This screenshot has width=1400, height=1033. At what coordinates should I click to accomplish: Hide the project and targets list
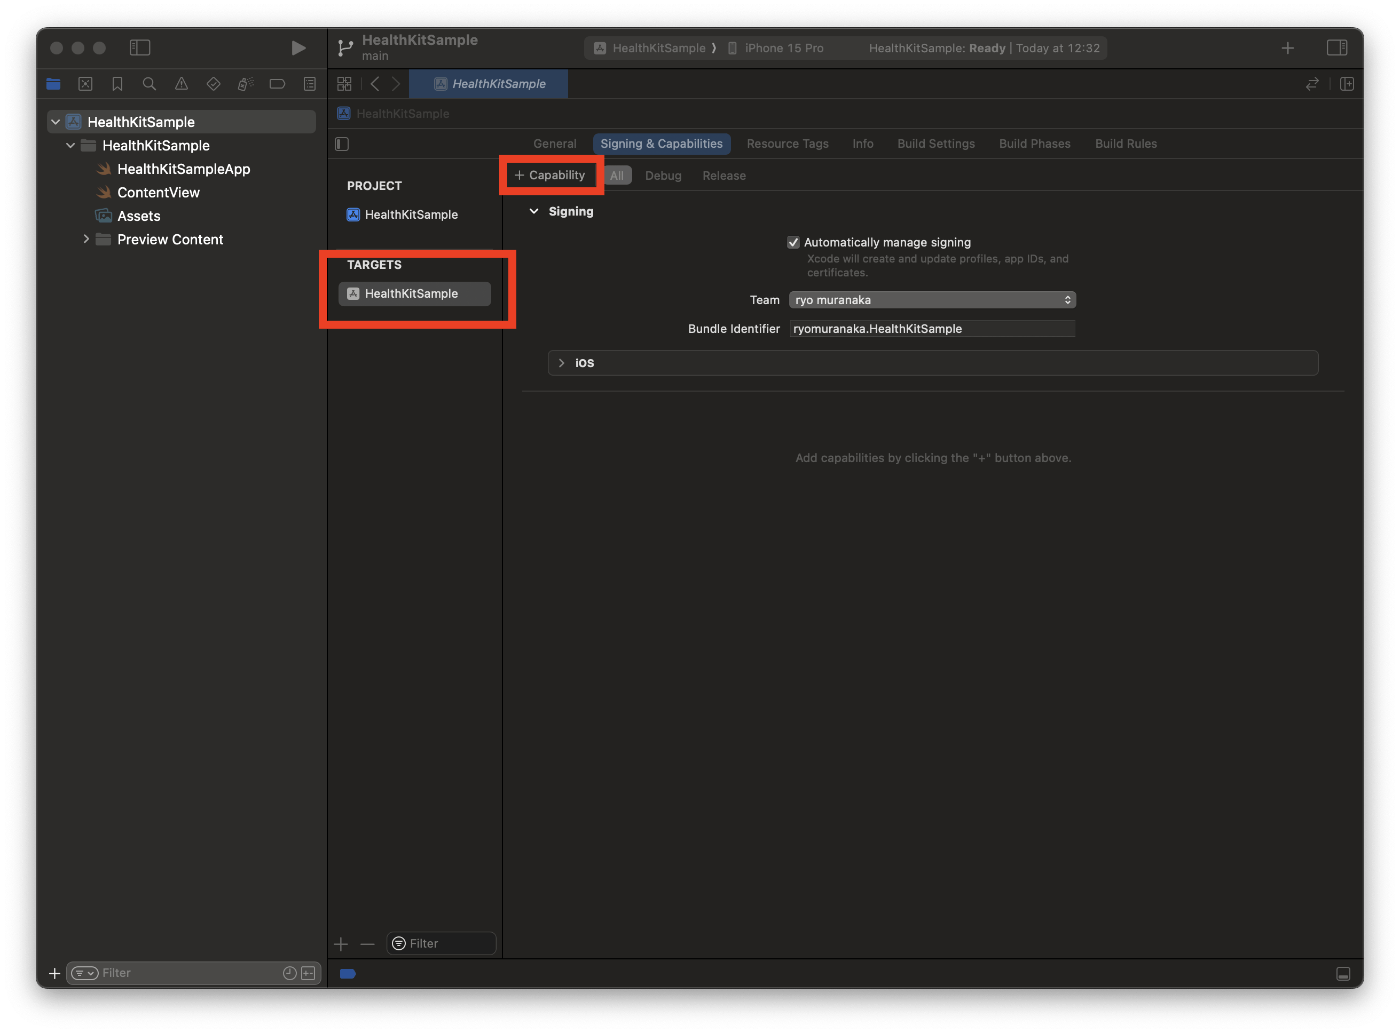pos(342,144)
